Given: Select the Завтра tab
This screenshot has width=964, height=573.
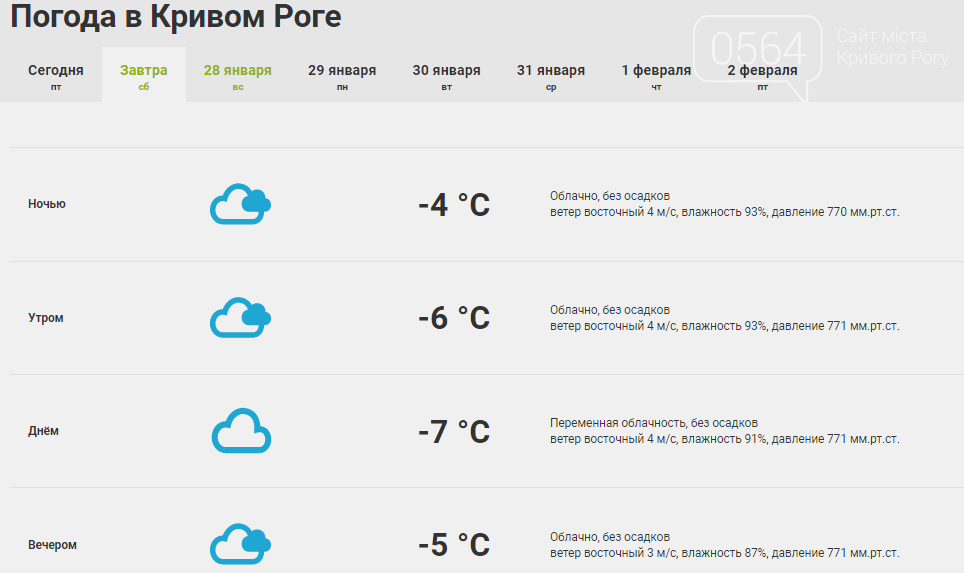Looking at the screenshot, I should tap(143, 76).
